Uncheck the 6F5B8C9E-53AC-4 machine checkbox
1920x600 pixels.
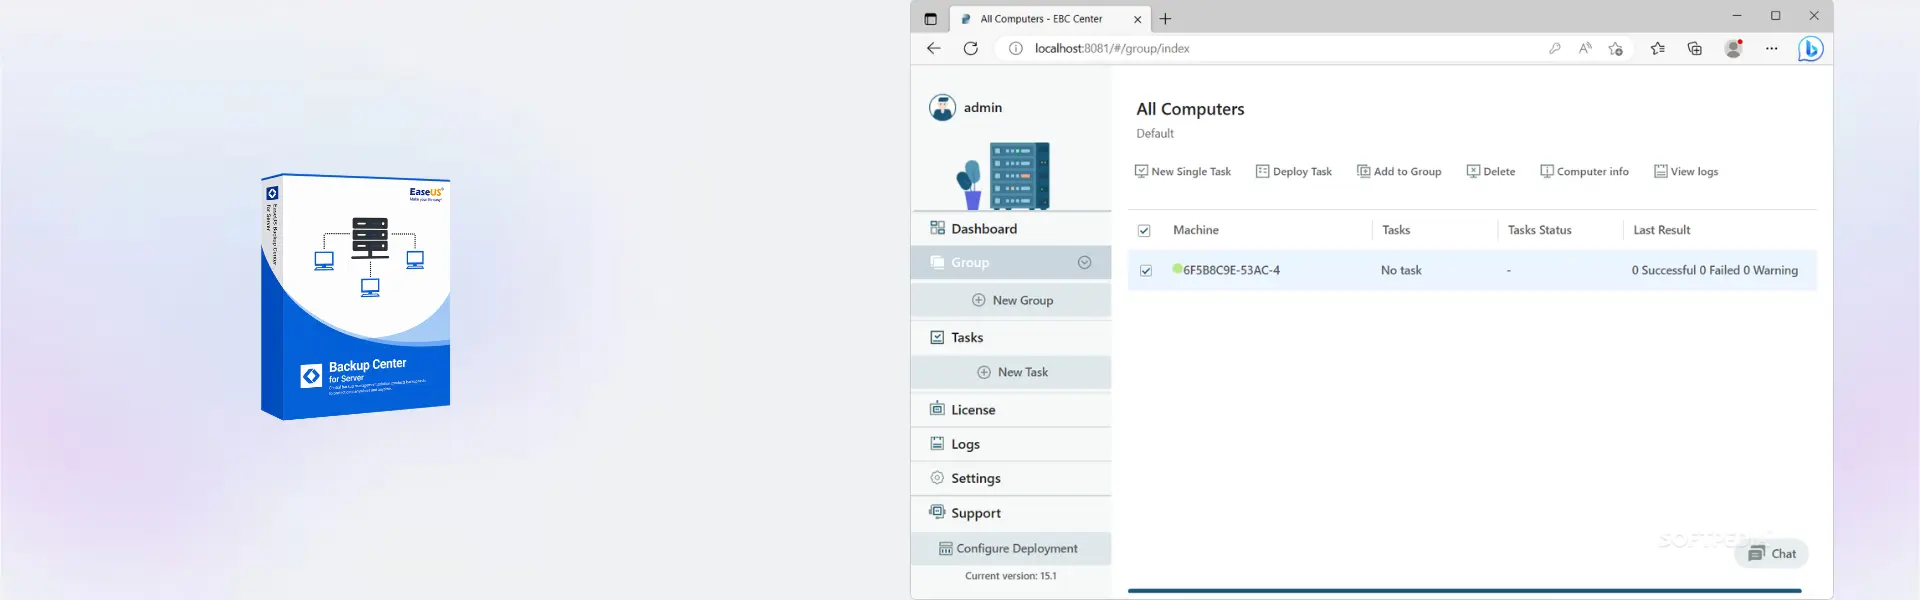coord(1146,271)
